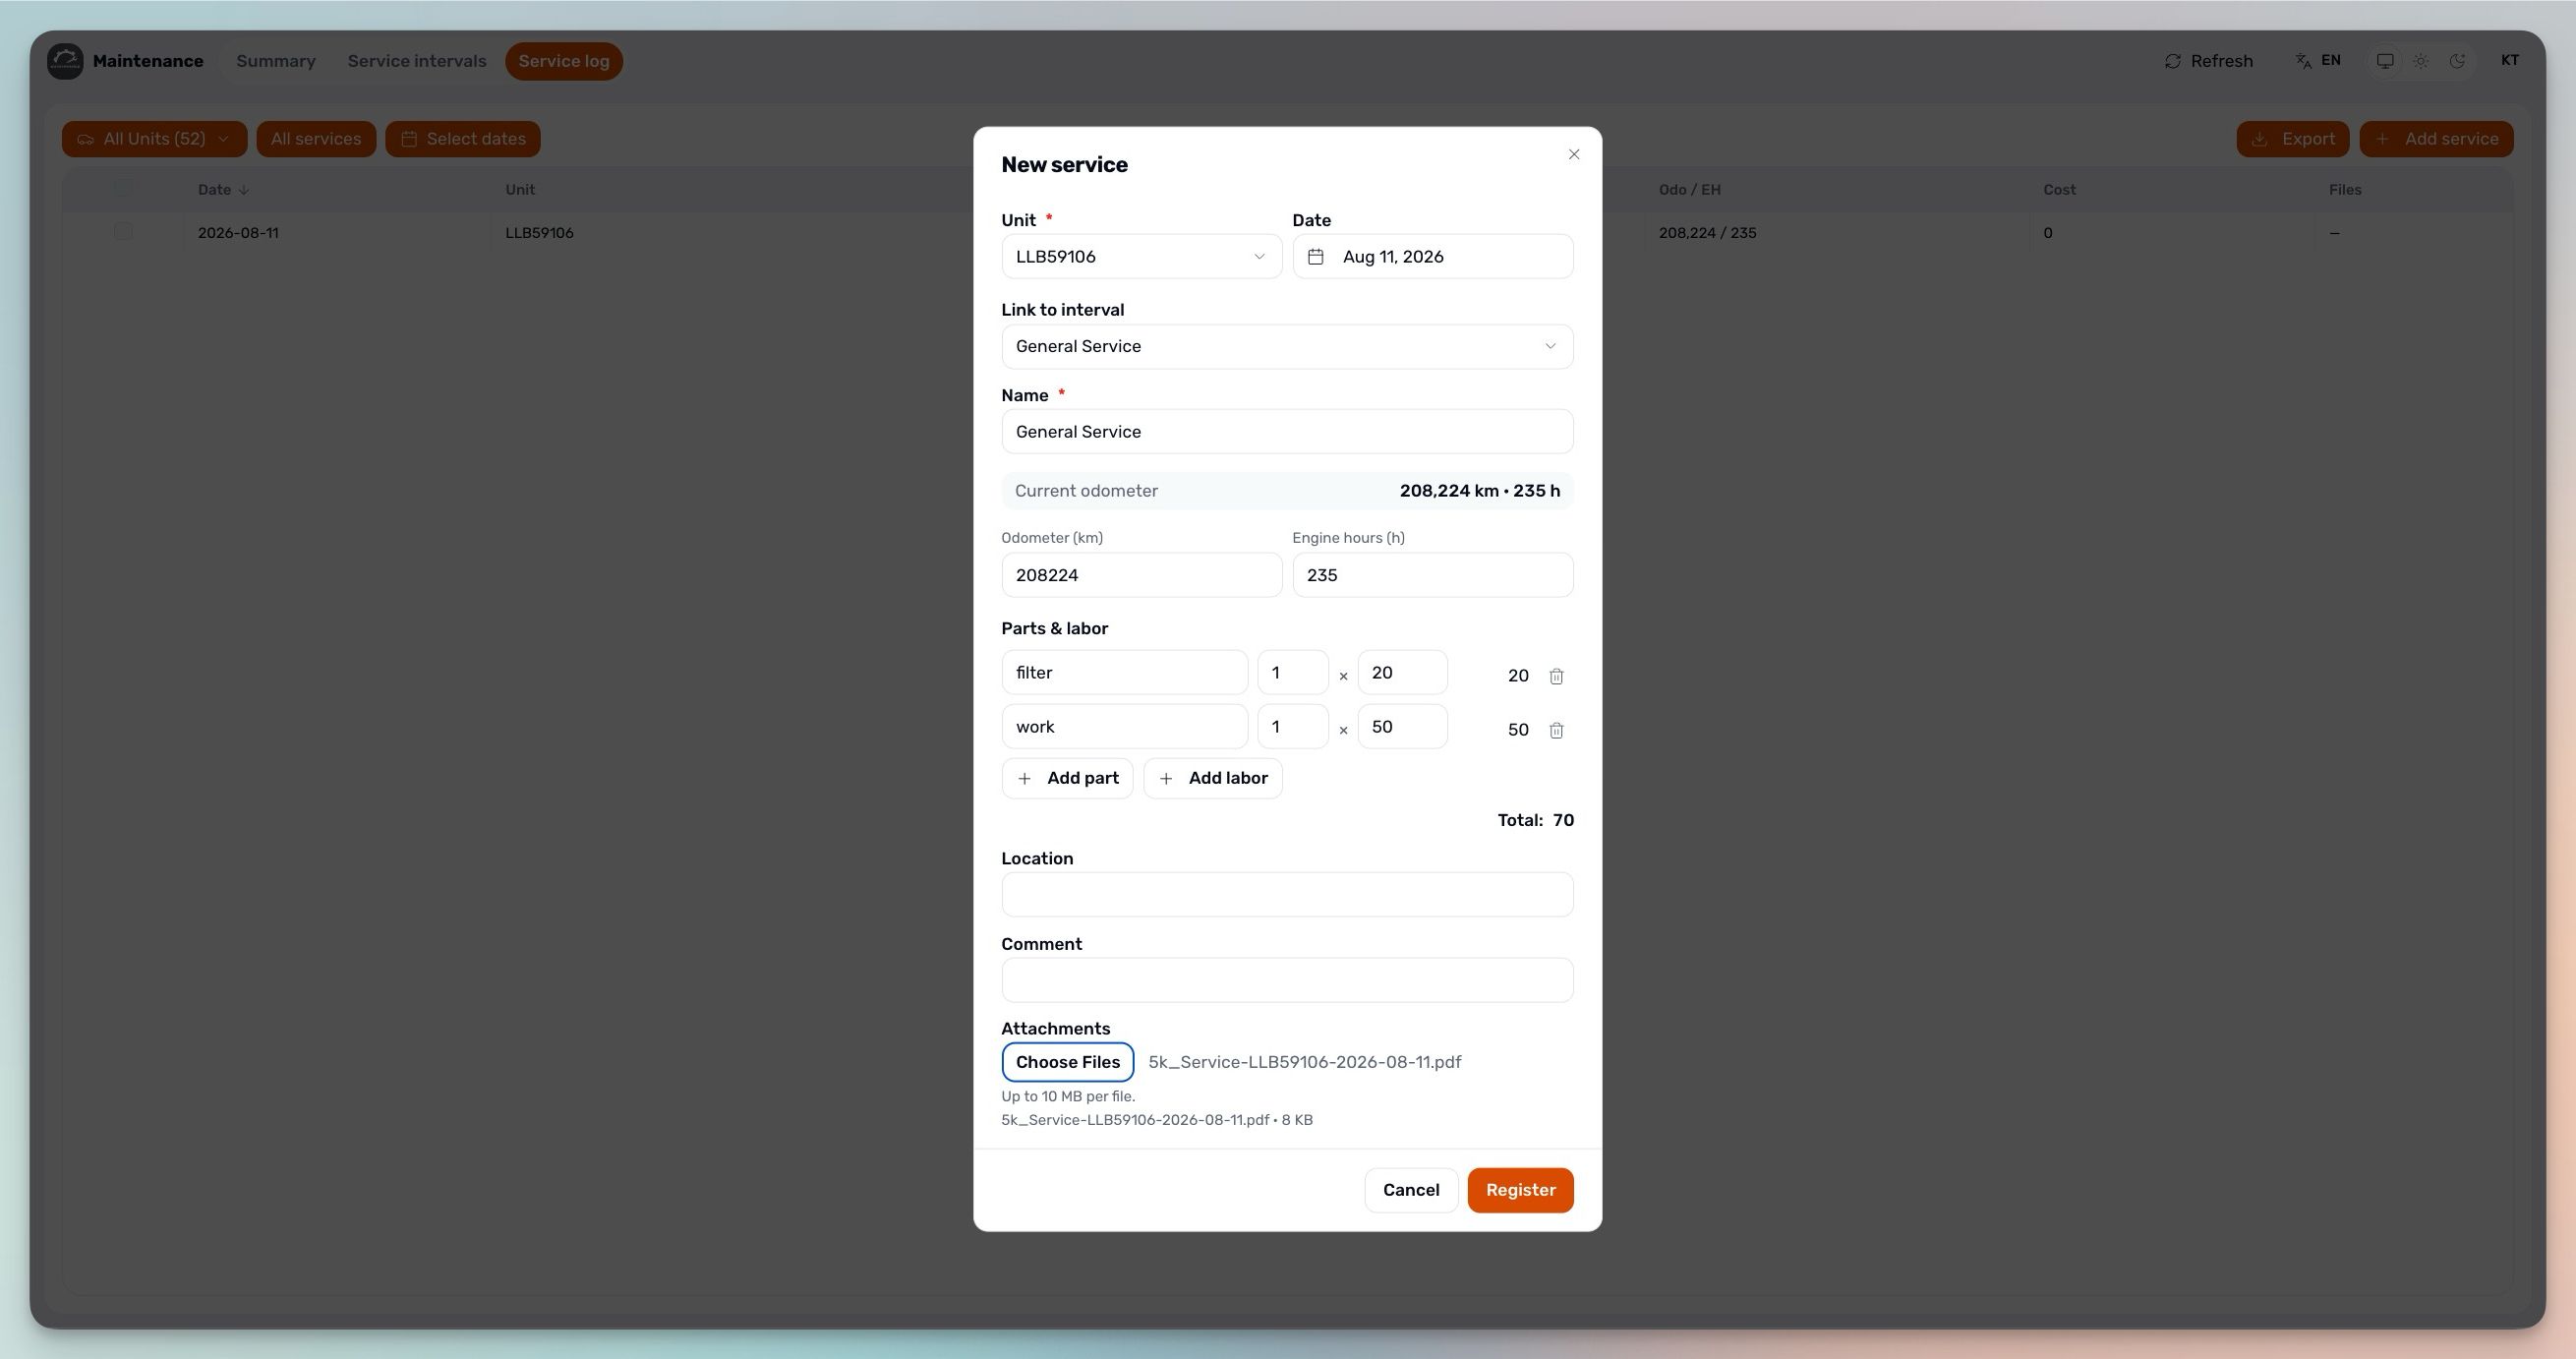Go to the Service intervals tab
Screen dimensions: 2576x1359
pyautogui.click(x=417, y=61)
